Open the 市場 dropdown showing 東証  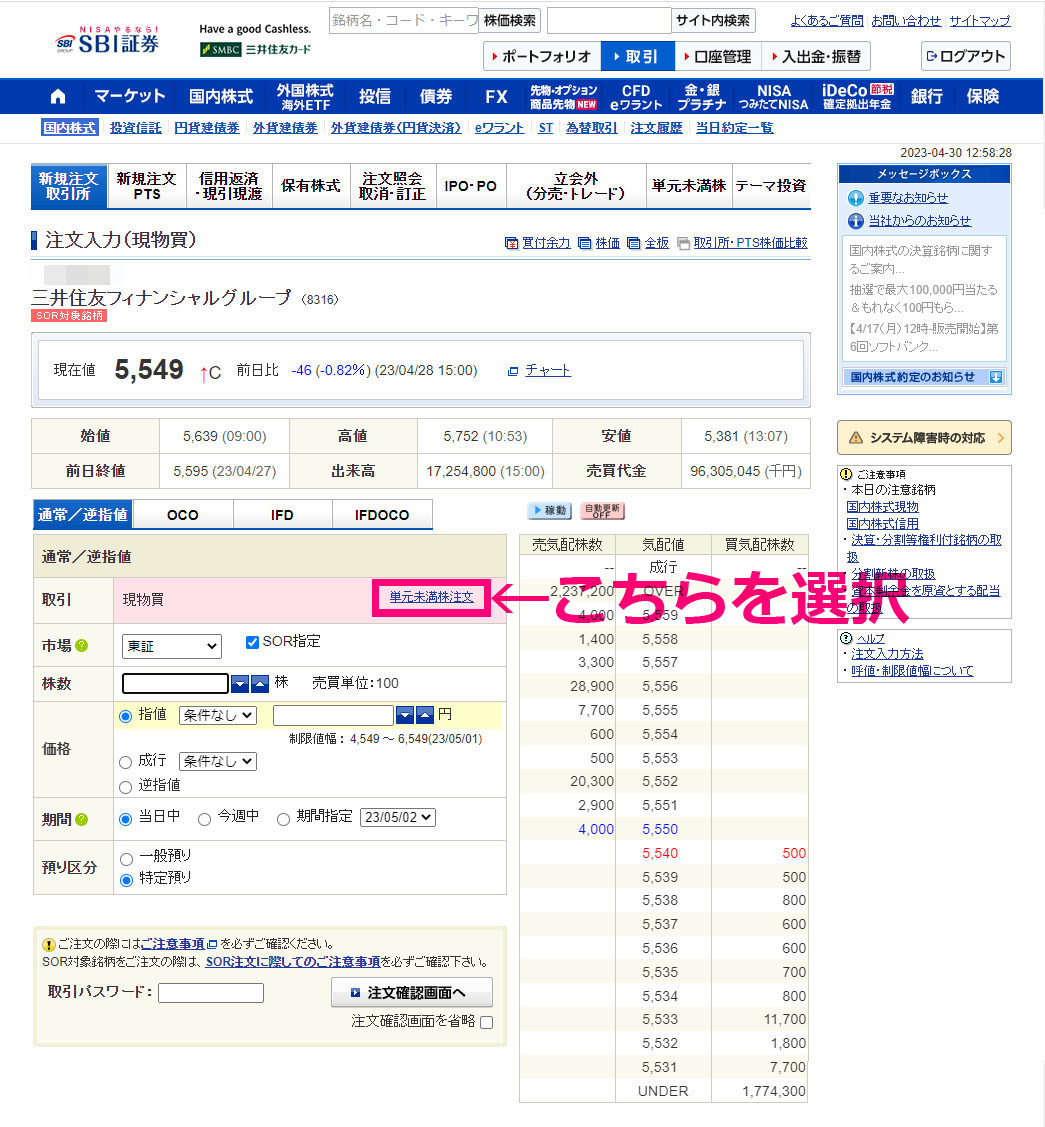(x=171, y=647)
